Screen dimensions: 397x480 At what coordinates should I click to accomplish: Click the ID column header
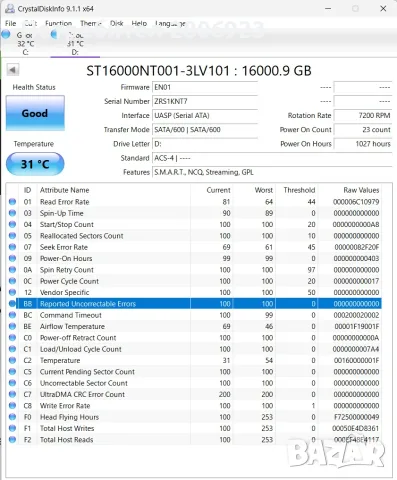click(x=27, y=190)
